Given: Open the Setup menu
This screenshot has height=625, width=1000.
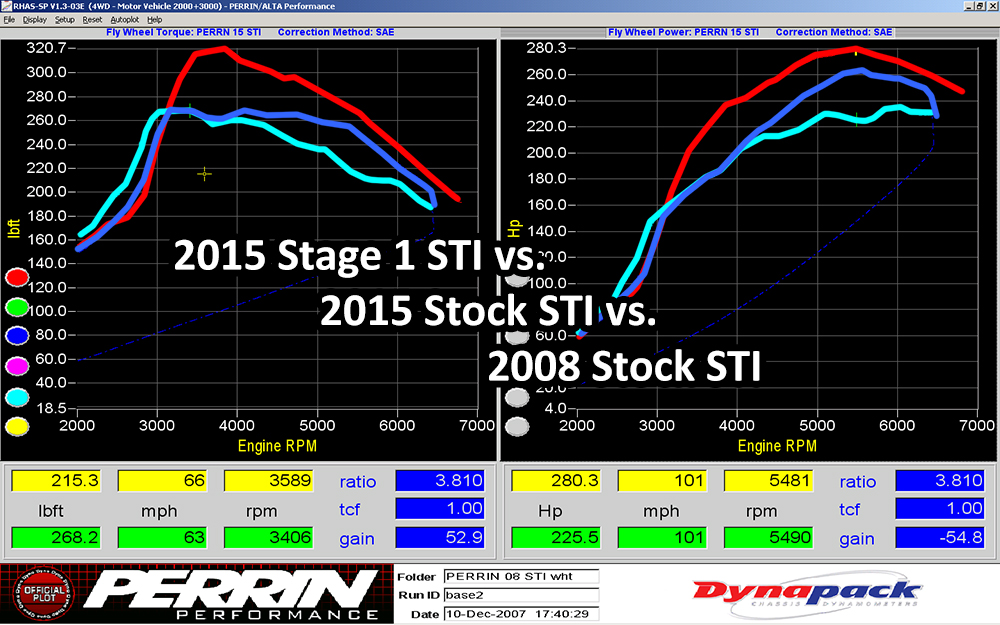Looking at the screenshot, I should click(x=64, y=20).
